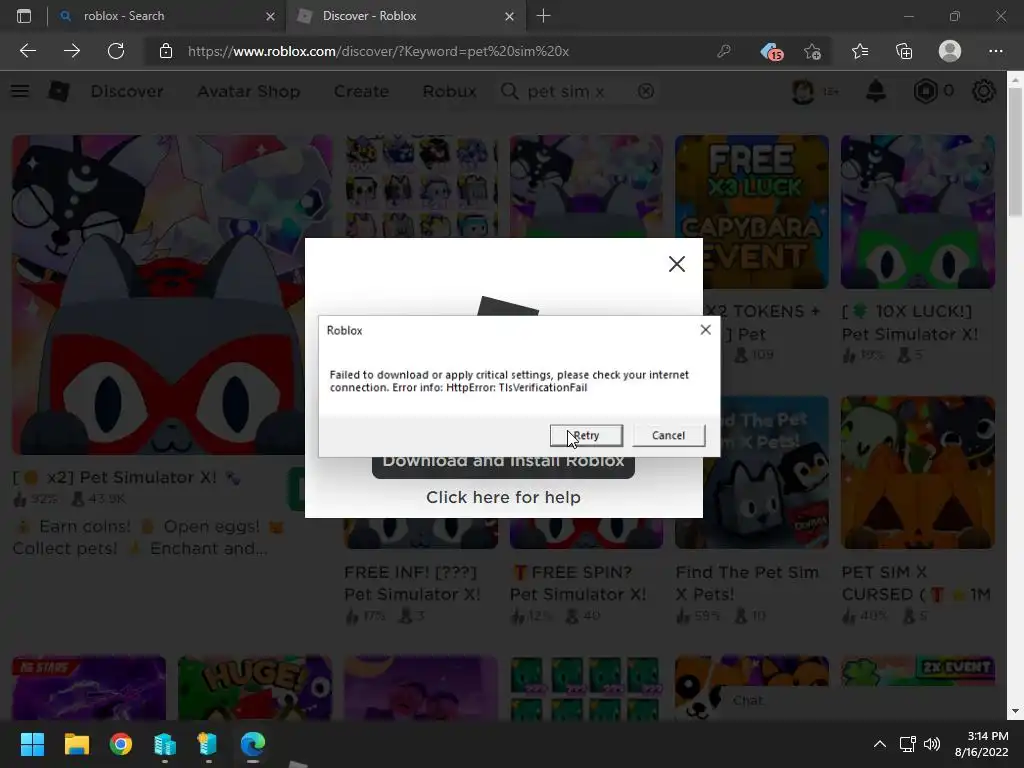
Task: Close the Discover - Roblox tab
Action: coord(509,16)
